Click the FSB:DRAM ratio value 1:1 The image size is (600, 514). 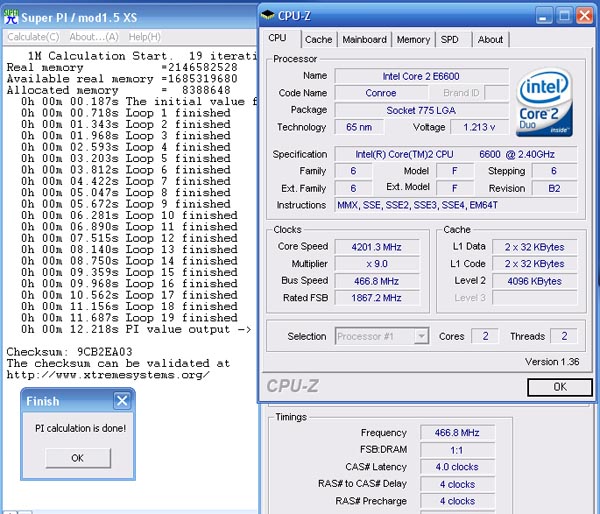point(457,450)
